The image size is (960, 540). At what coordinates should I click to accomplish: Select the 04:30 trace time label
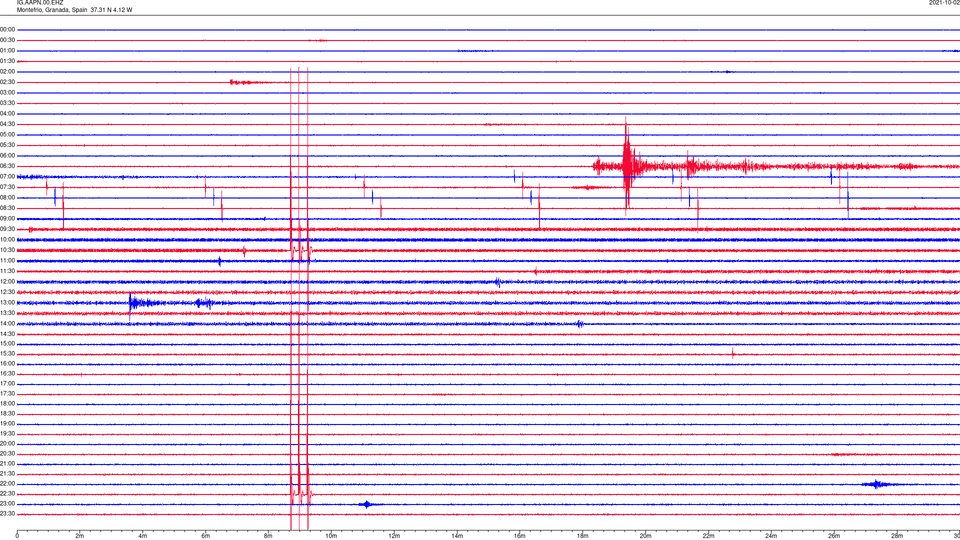point(8,124)
